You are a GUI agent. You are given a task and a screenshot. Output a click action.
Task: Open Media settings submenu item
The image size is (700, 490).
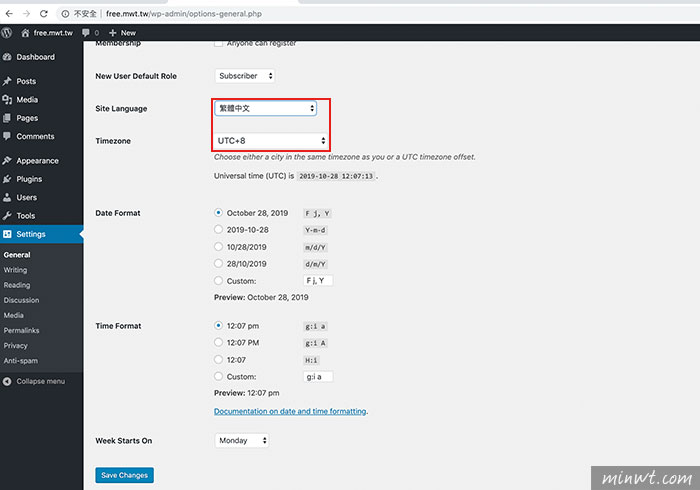click(13, 315)
